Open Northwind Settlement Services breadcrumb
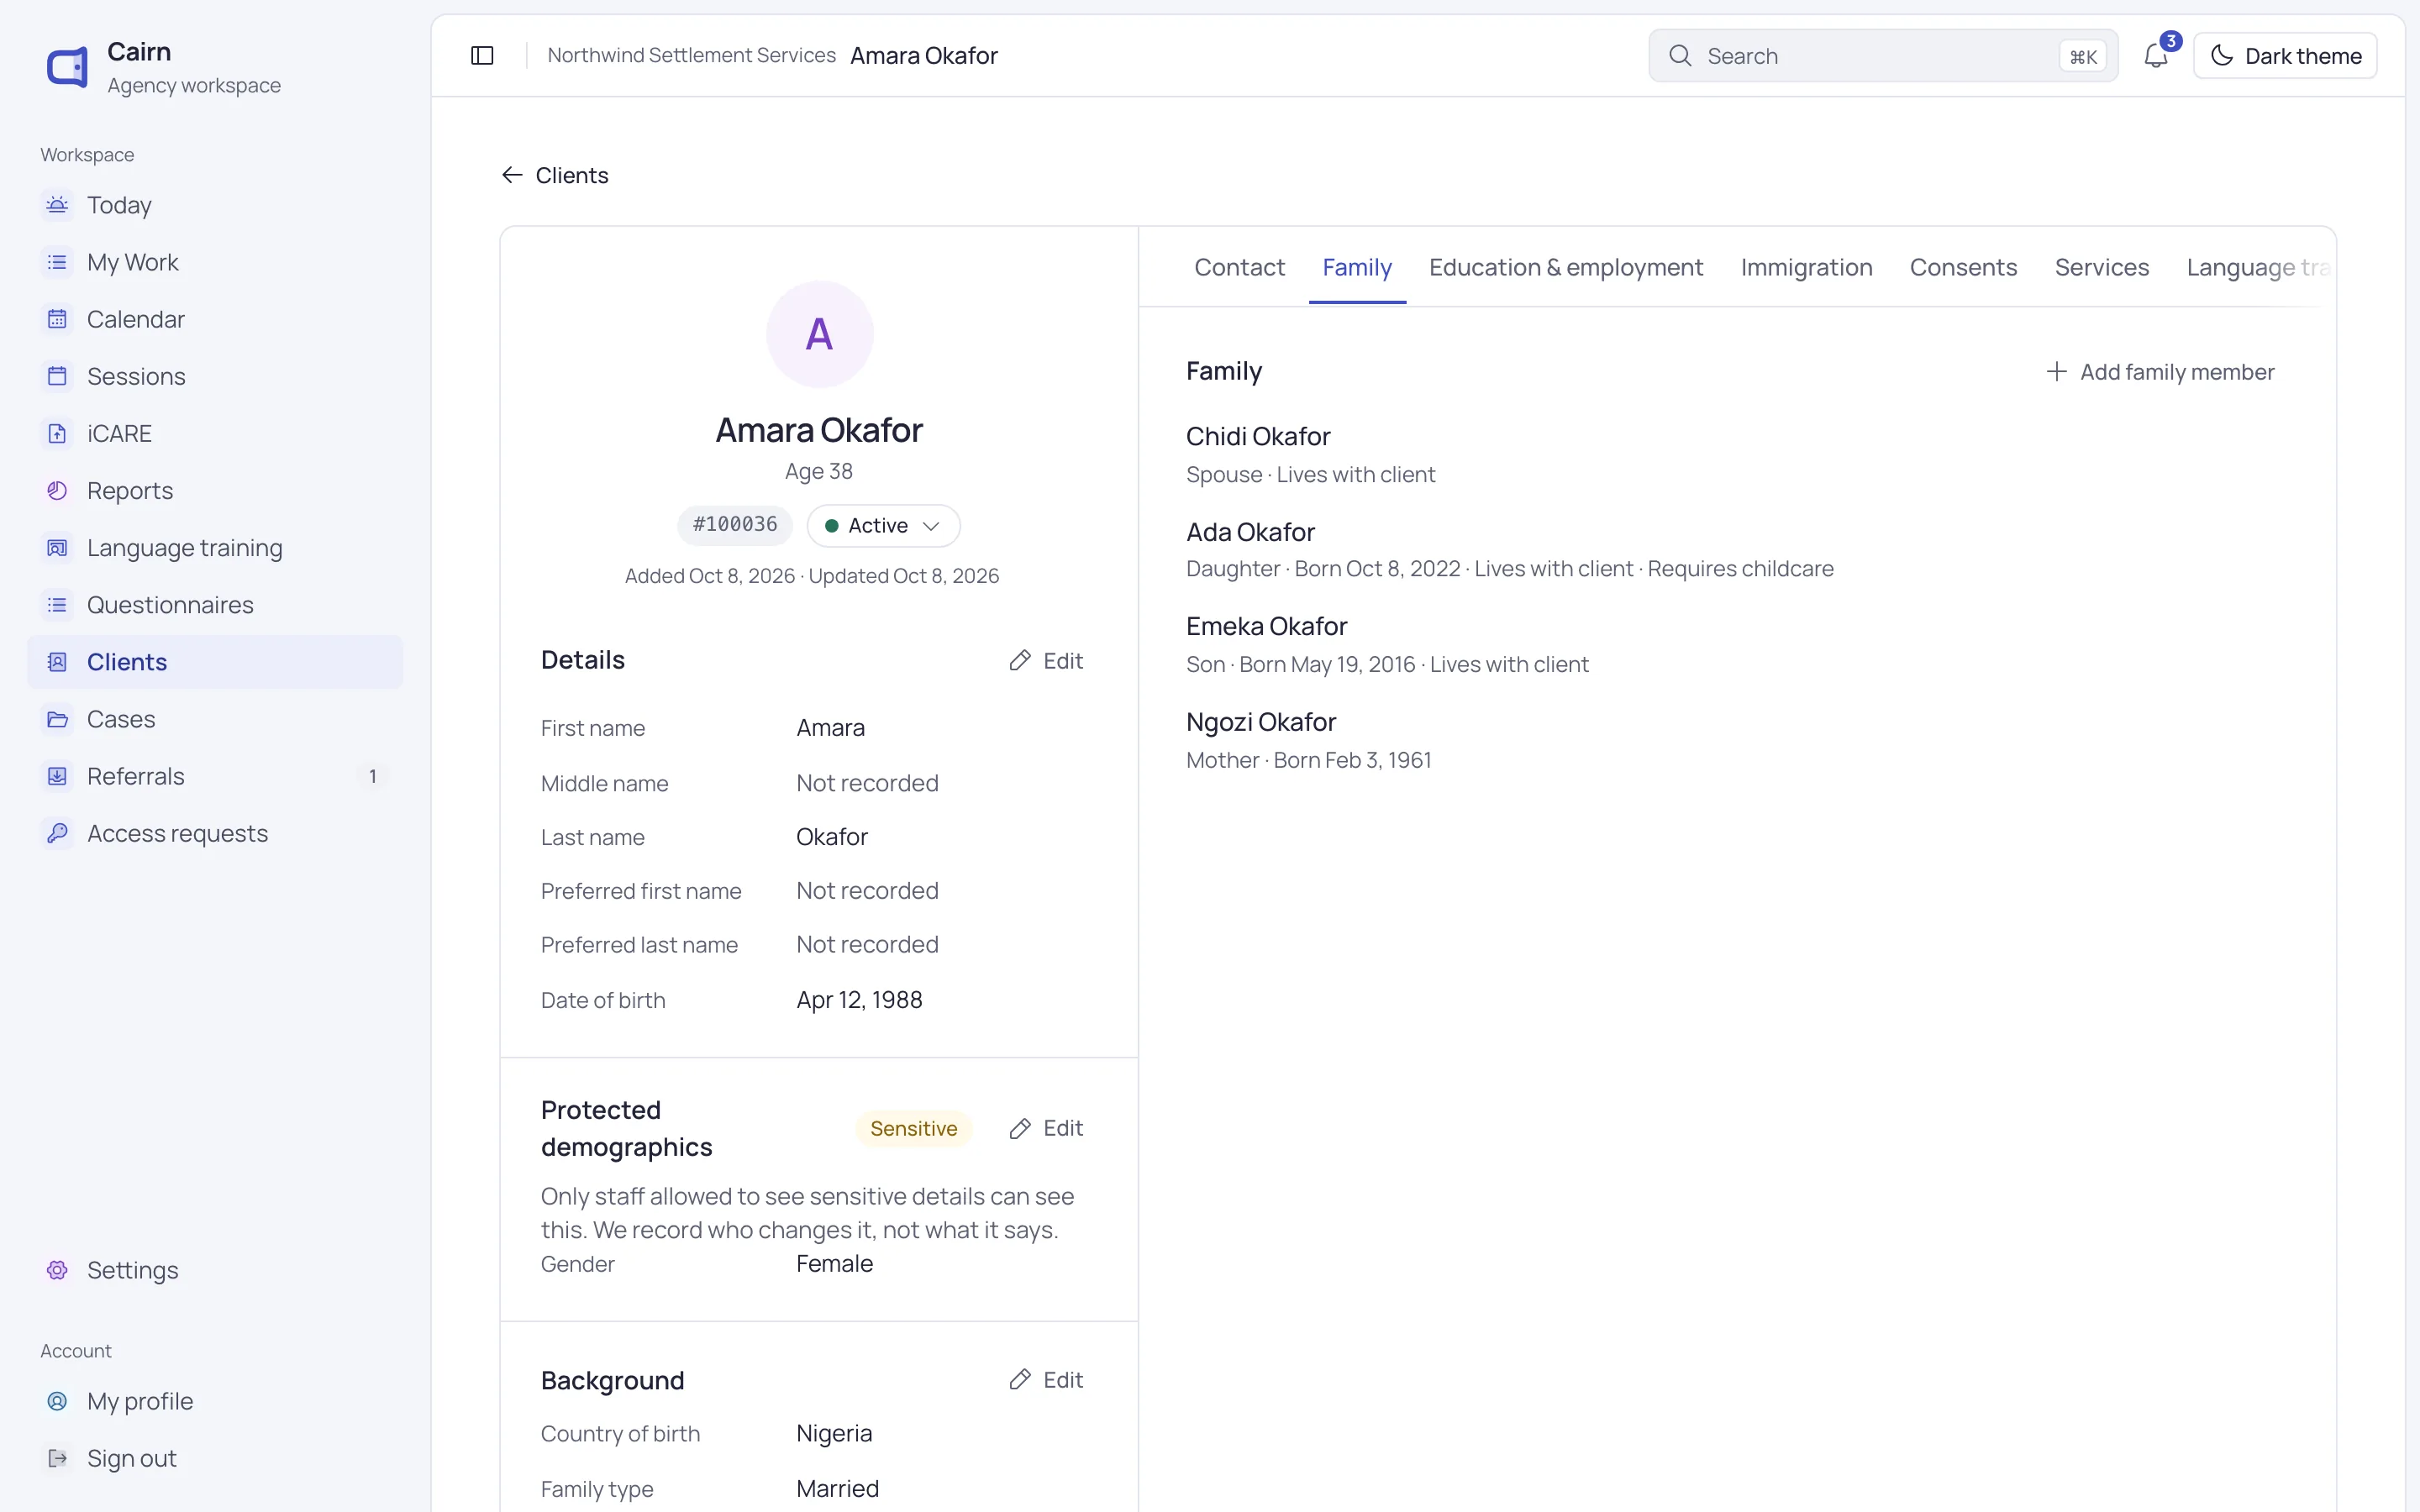The height and width of the screenshot is (1512, 2420). (x=691, y=55)
